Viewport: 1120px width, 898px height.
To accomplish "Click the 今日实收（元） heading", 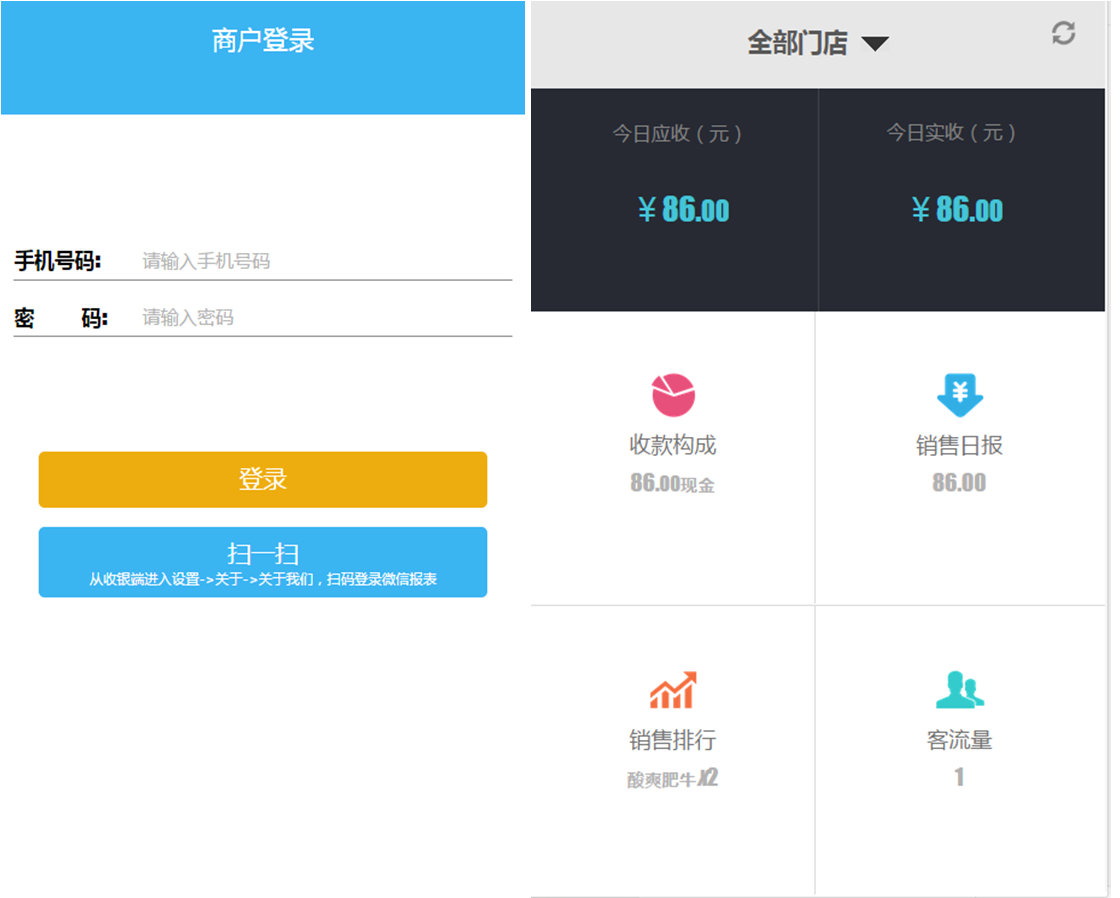I will coord(951,132).
